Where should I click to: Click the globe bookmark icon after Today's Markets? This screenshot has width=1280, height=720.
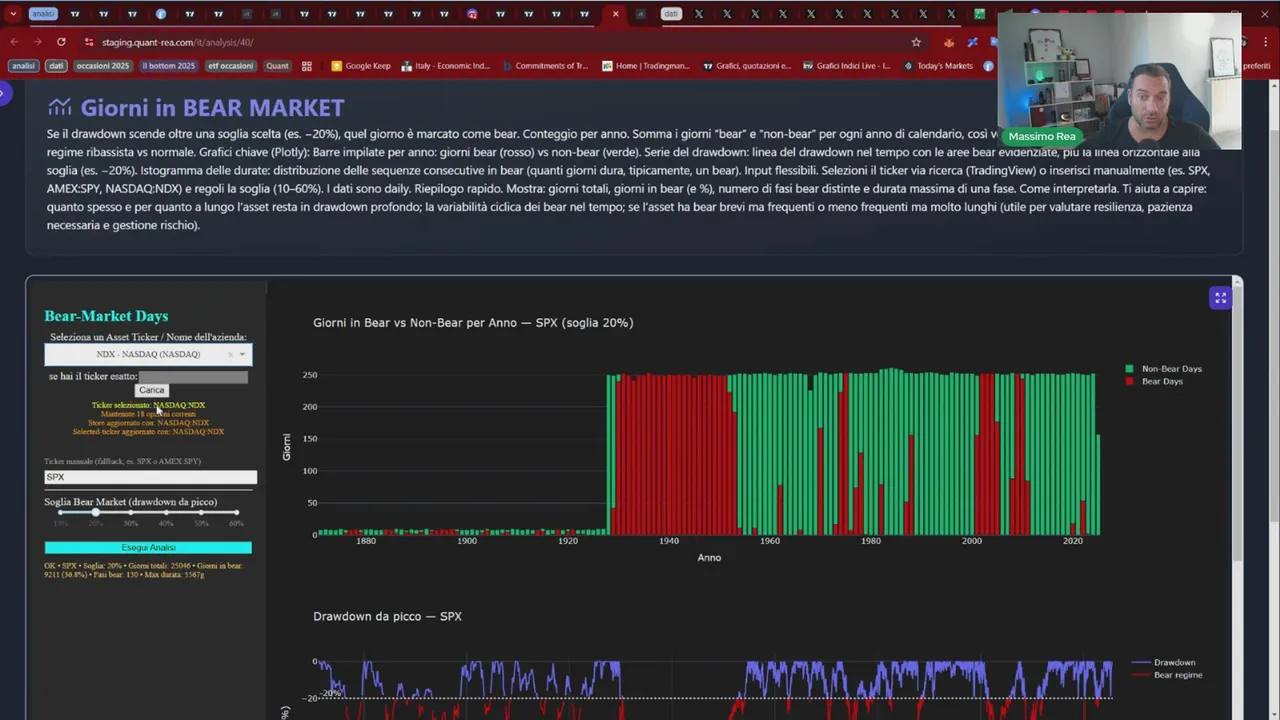coord(988,66)
